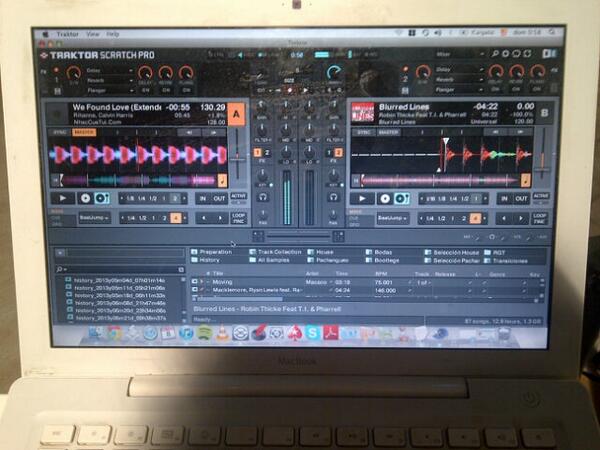The image size is (600, 450).
Task: Set loop IN point on Deck B
Action: (504, 198)
